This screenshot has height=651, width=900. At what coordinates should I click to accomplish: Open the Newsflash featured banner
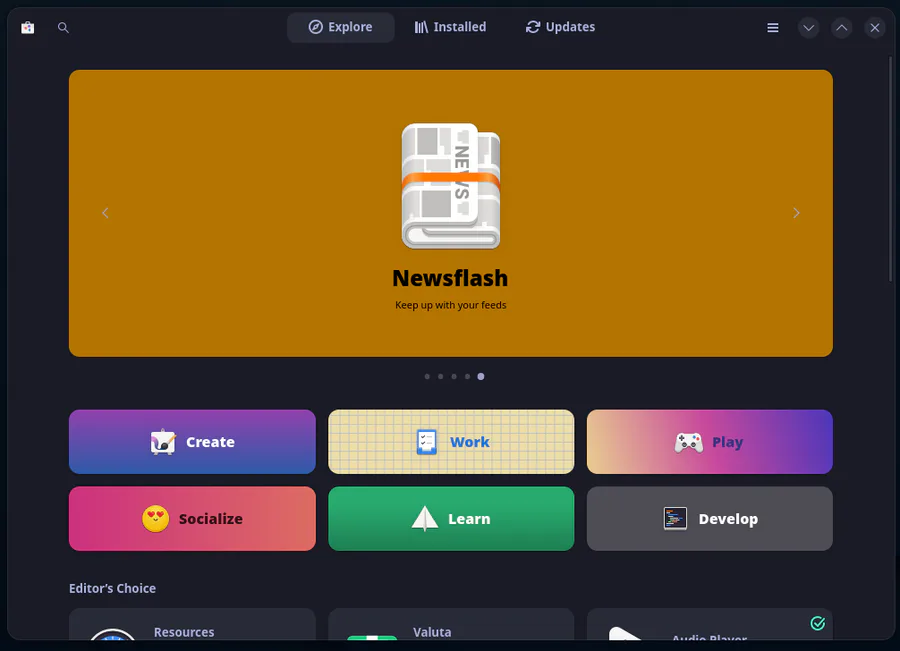[x=451, y=213]
